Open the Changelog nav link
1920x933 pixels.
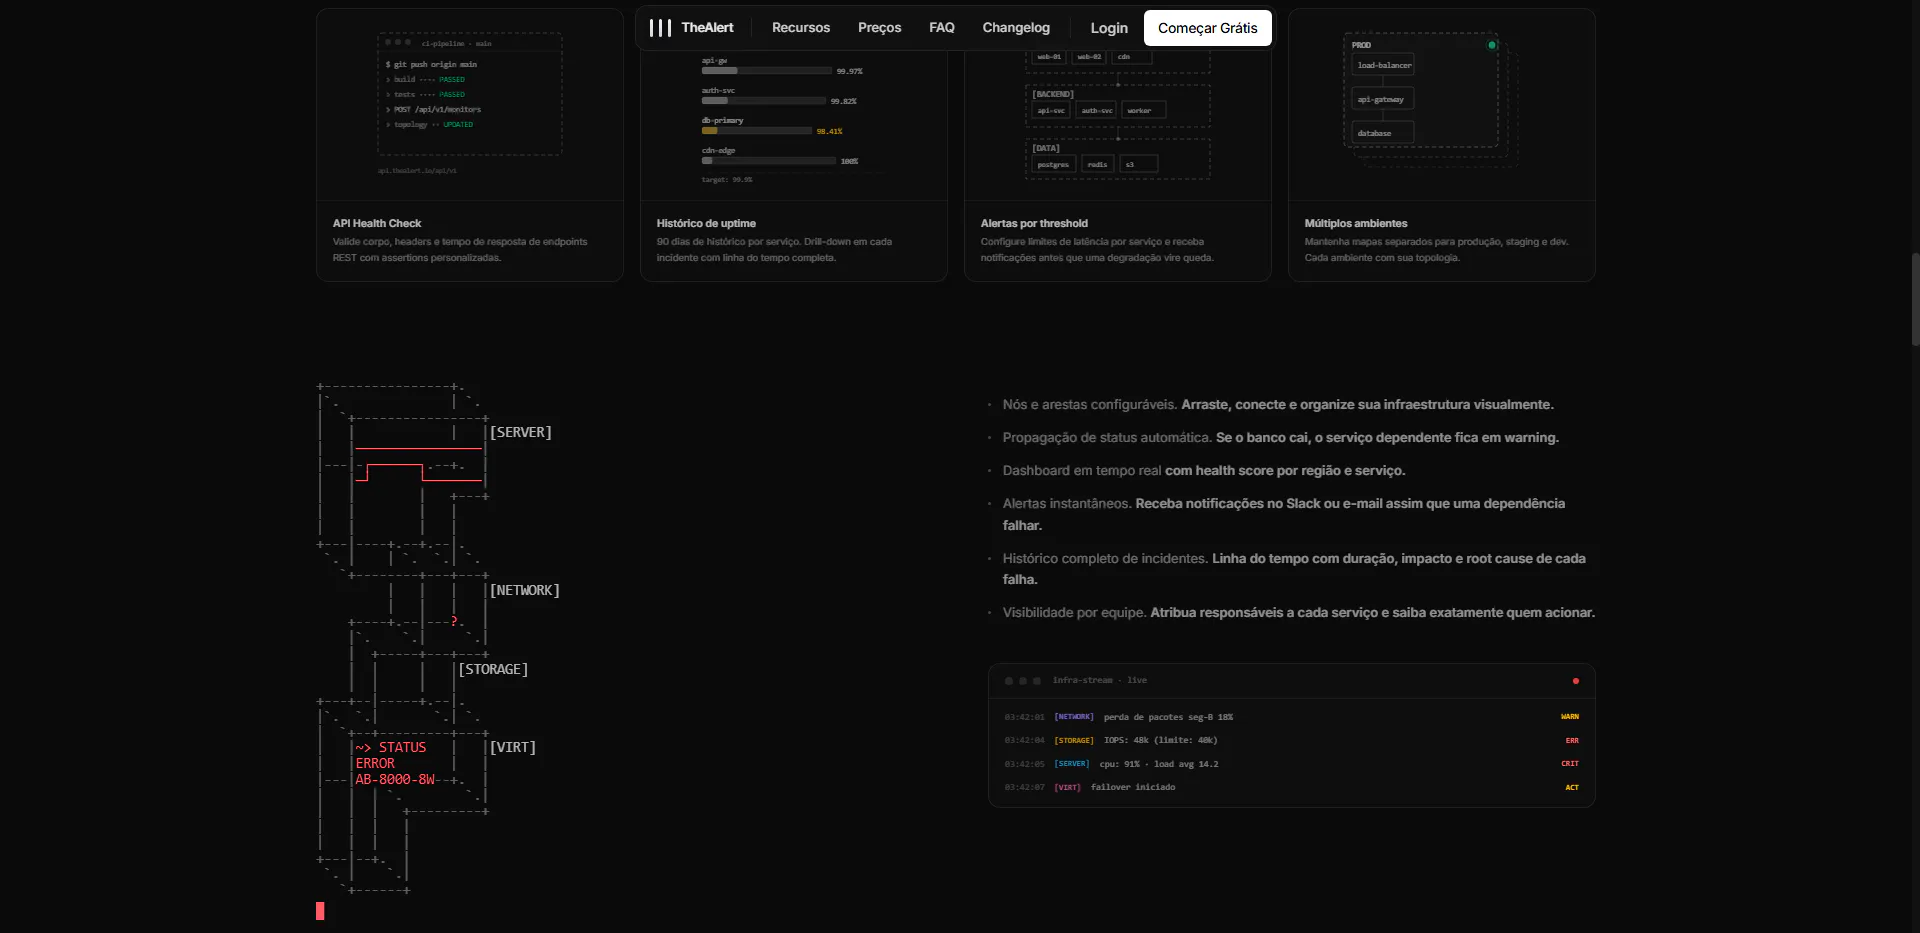[1016, 28]
